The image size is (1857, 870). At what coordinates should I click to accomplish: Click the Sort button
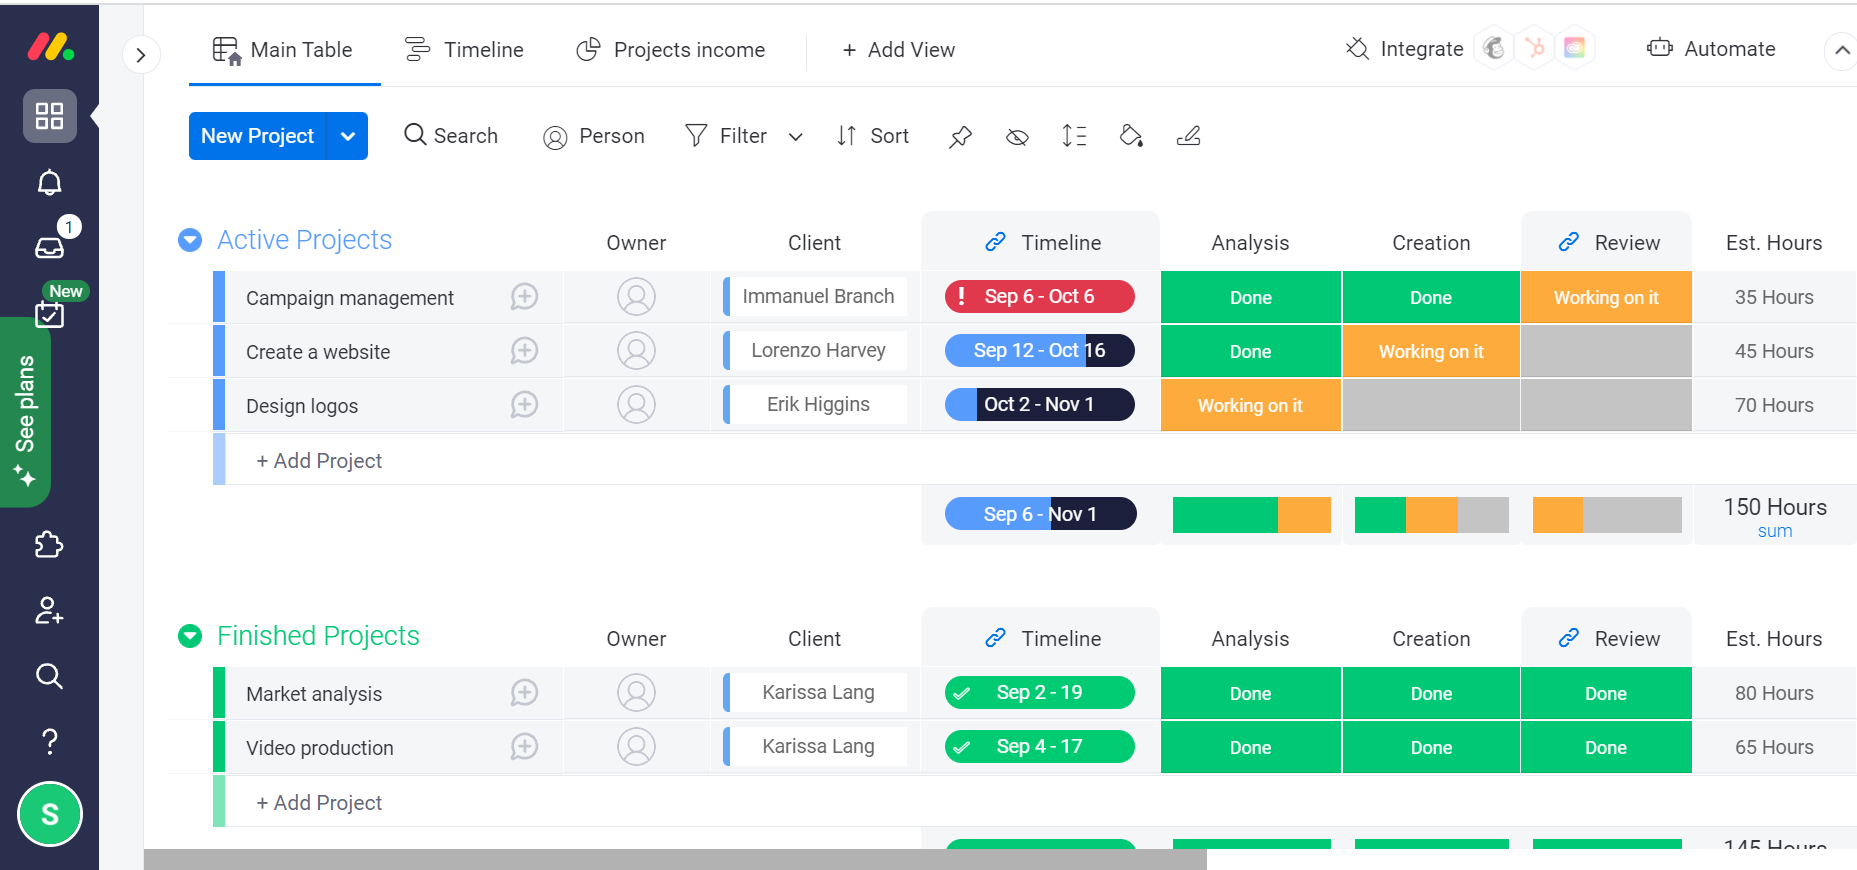873,136
